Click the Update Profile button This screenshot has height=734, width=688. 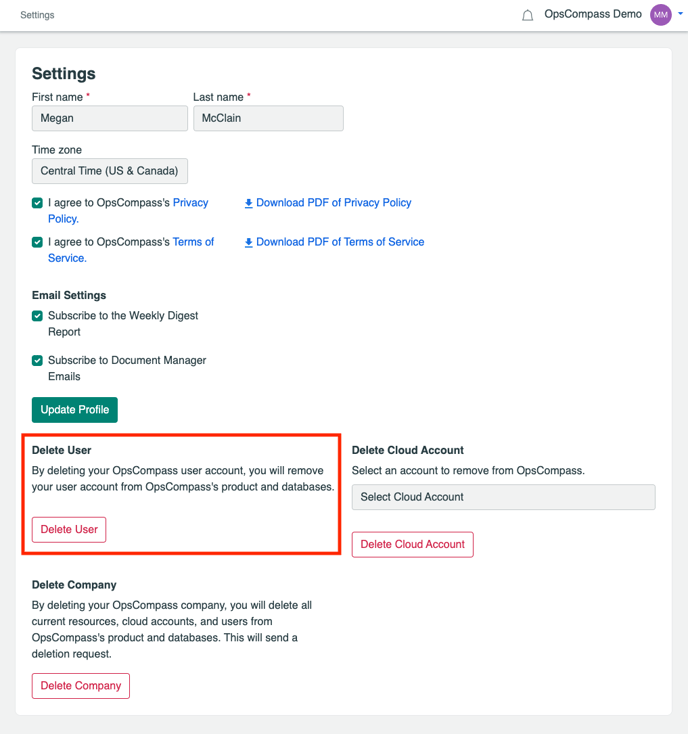(x=75, y=410)
